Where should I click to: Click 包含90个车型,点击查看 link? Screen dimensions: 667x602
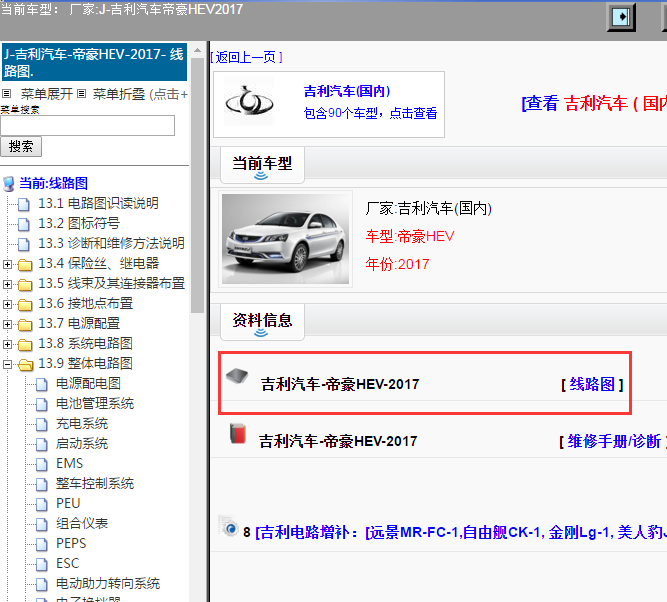point(370,113)
